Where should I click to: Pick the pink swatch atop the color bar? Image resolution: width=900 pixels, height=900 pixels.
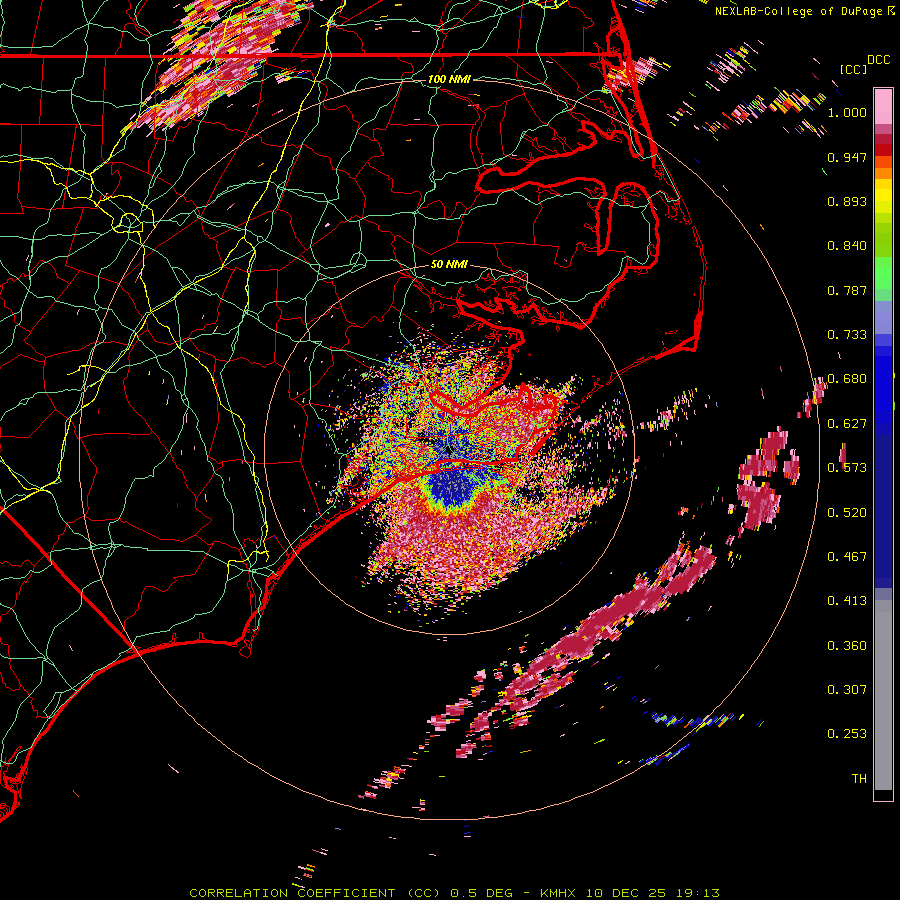point(883,106)
